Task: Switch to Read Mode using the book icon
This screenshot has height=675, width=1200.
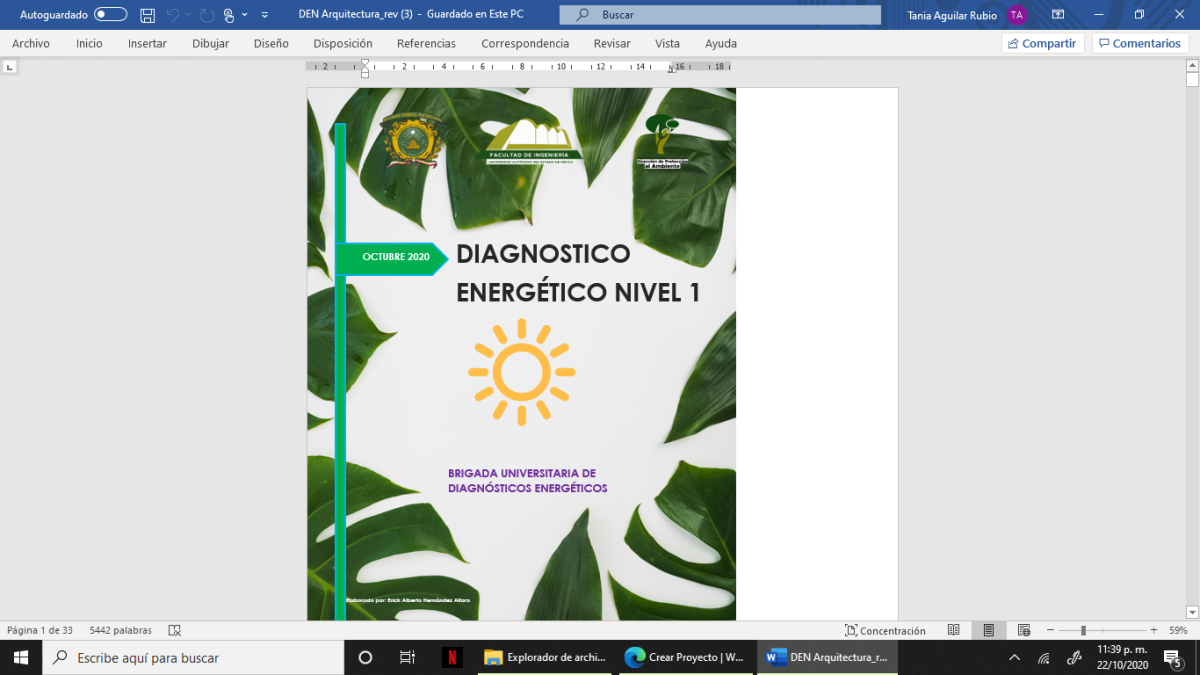Action: coord(953,630)
